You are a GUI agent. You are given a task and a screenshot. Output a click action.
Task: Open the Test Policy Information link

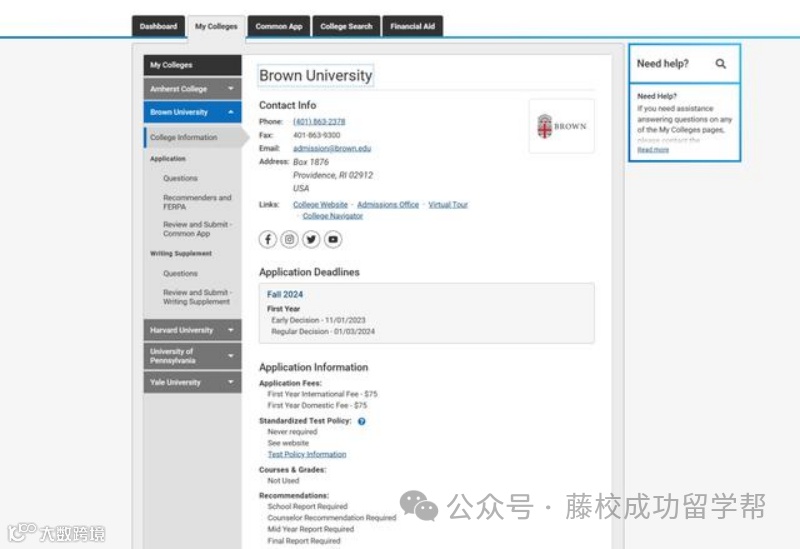(x=307, y=454)
